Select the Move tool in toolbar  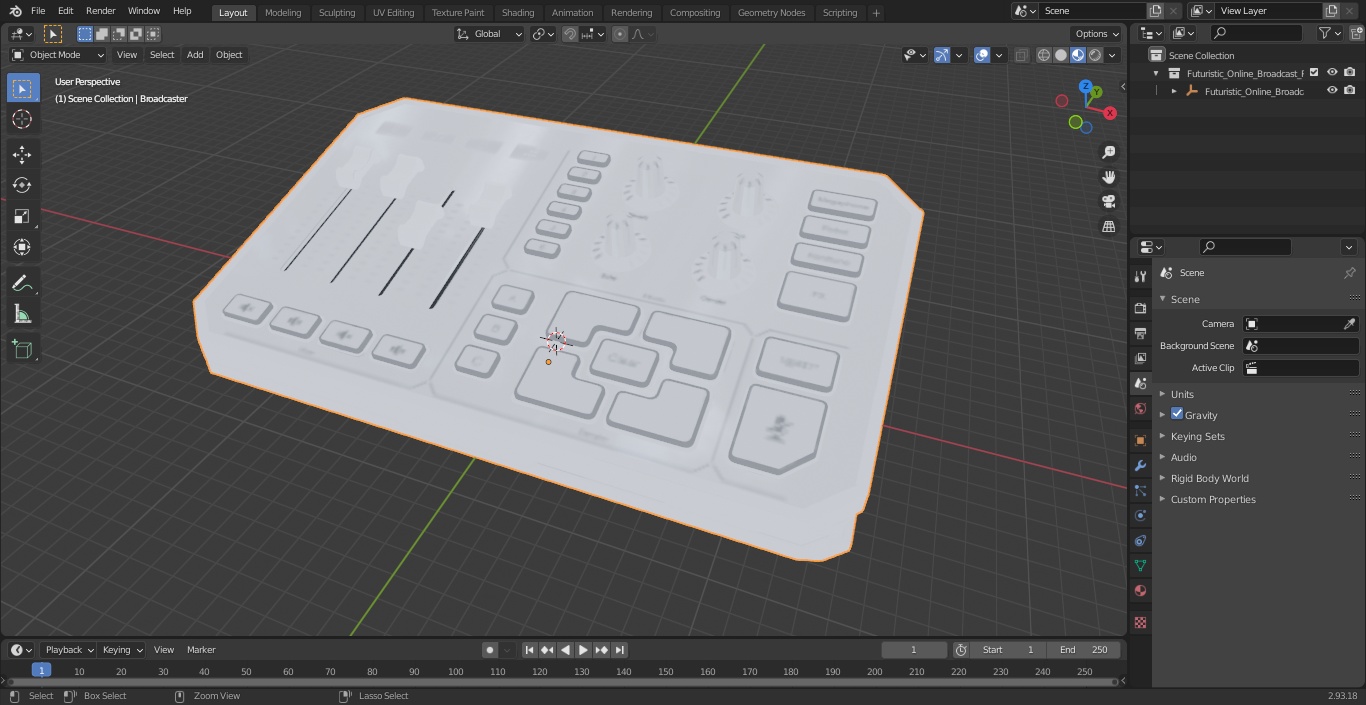(x=22, y=154)
